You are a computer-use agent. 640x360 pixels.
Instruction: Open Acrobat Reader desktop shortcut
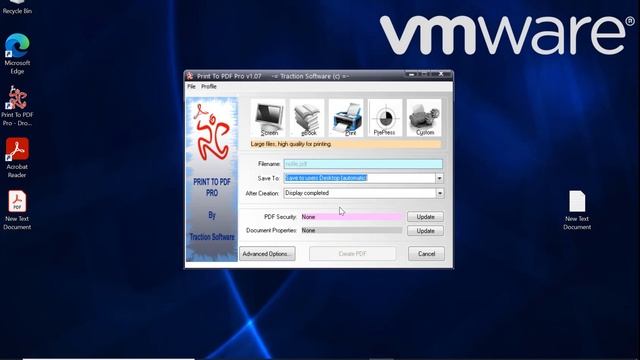pos(17,158)
